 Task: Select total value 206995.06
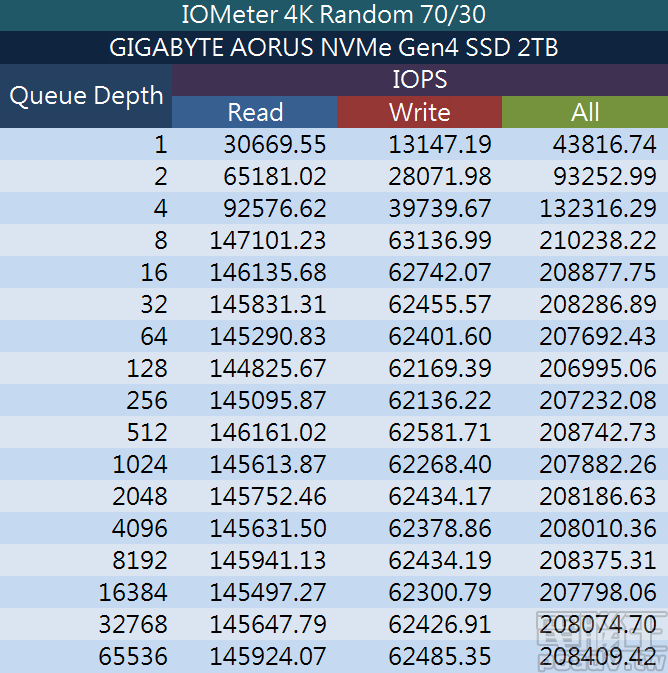click(x=598, y=368)
